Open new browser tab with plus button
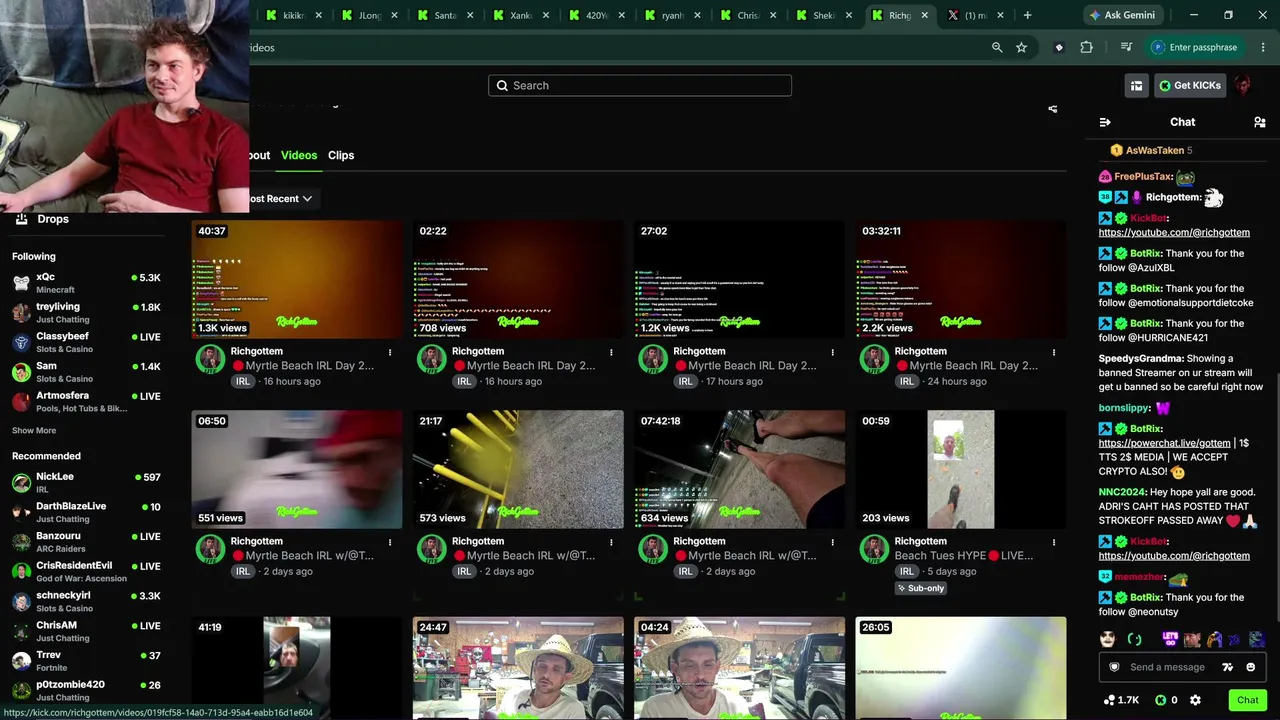This screenshot has width=1280, height=720. 1027,15
